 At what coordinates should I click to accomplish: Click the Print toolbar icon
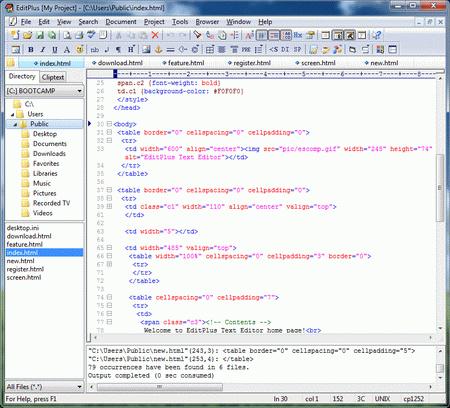(x=79, y=35)
